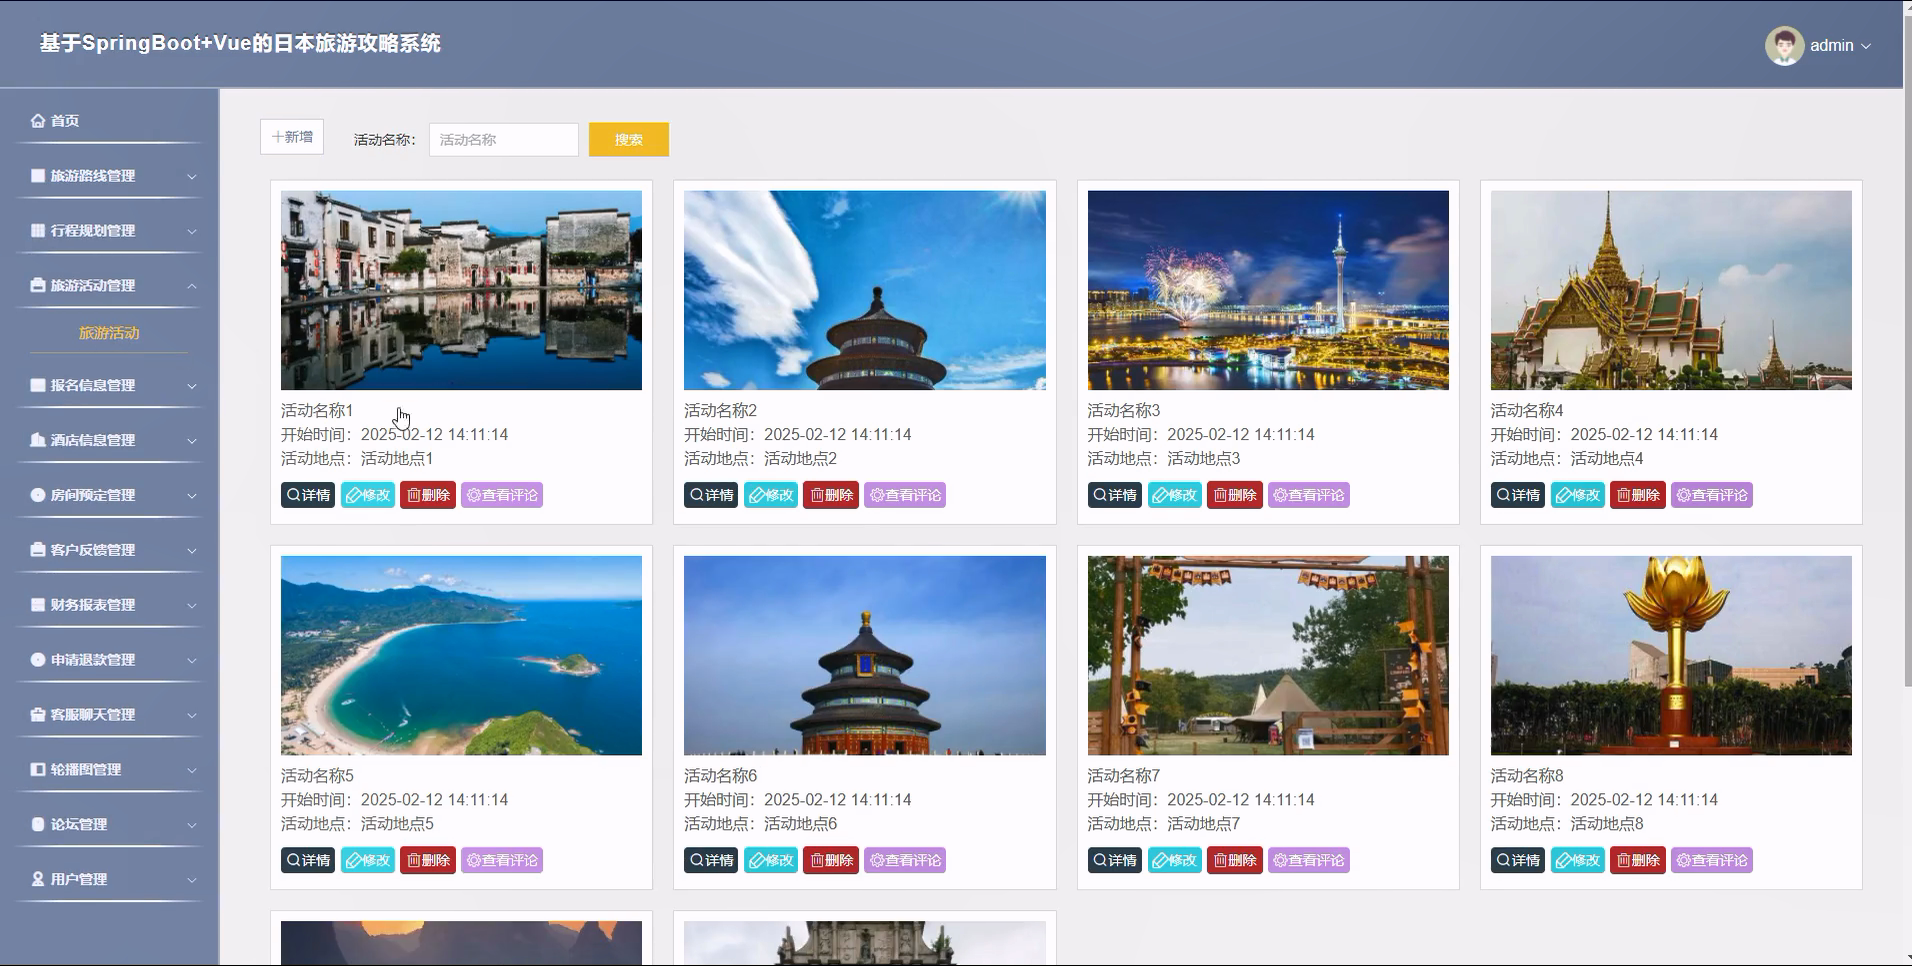The image size is (1912, 966).
Task: Open the 轮播图管理 menu label
Action: coord(86,770)
